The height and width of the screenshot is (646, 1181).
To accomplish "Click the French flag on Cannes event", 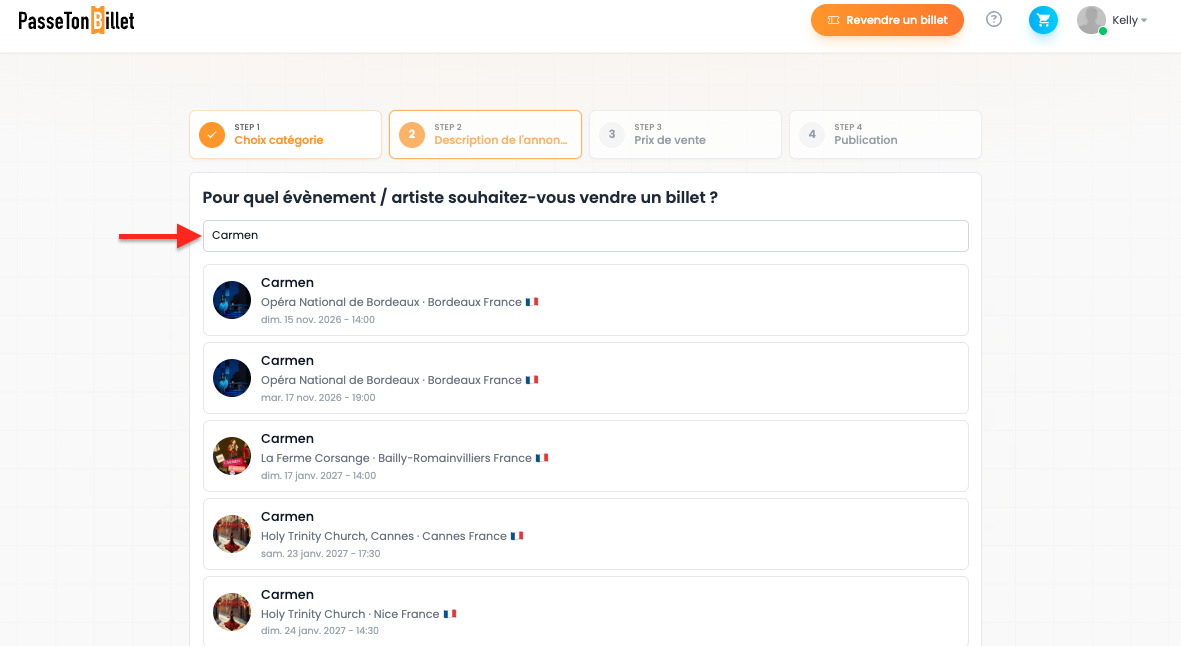I will point(517,536).
